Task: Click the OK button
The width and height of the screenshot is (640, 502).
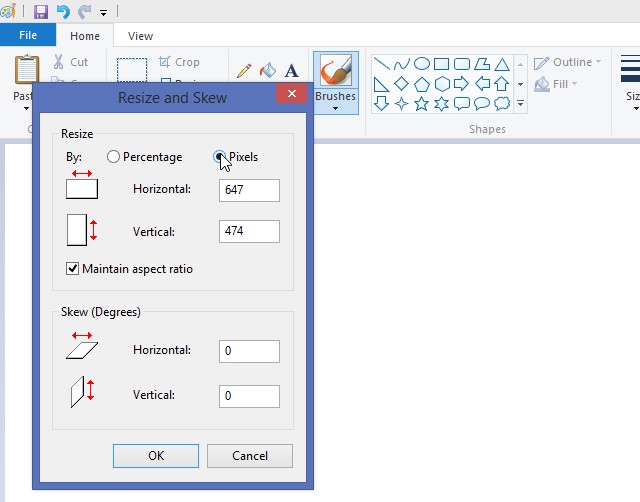Action: point(156,456)
